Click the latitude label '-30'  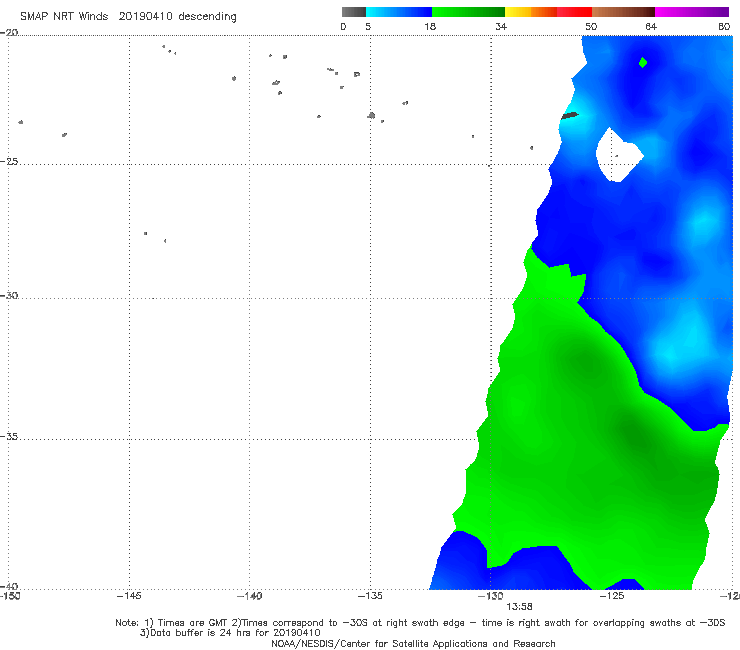(x=9, y=296)
